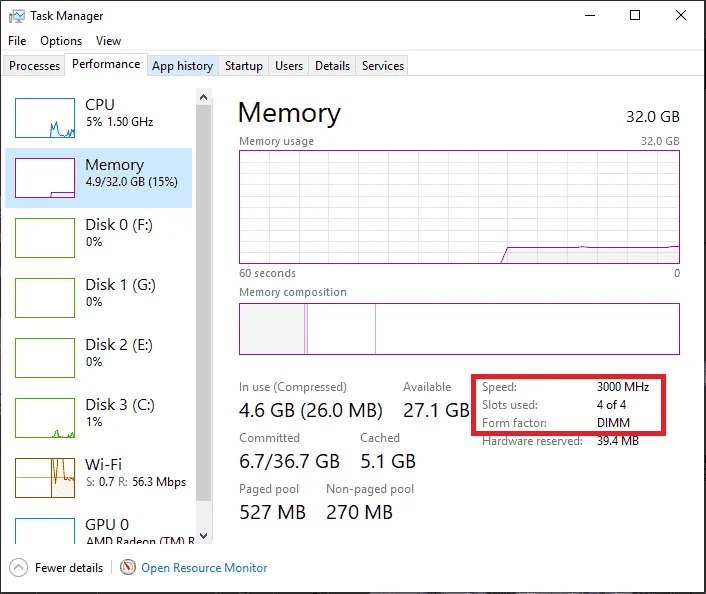
Task: Select the Wi-Fi graph in the sidebar
Action: pos(45,478)
